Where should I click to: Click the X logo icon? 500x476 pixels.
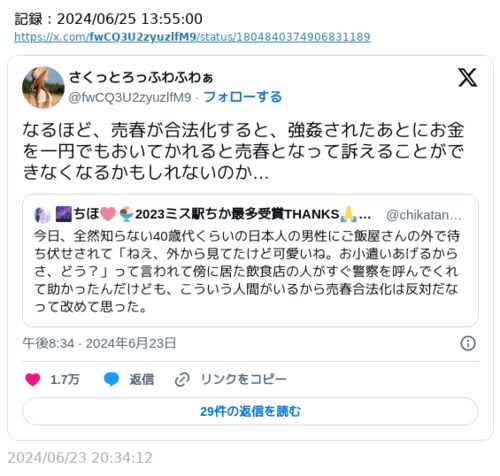coord(467,78)
